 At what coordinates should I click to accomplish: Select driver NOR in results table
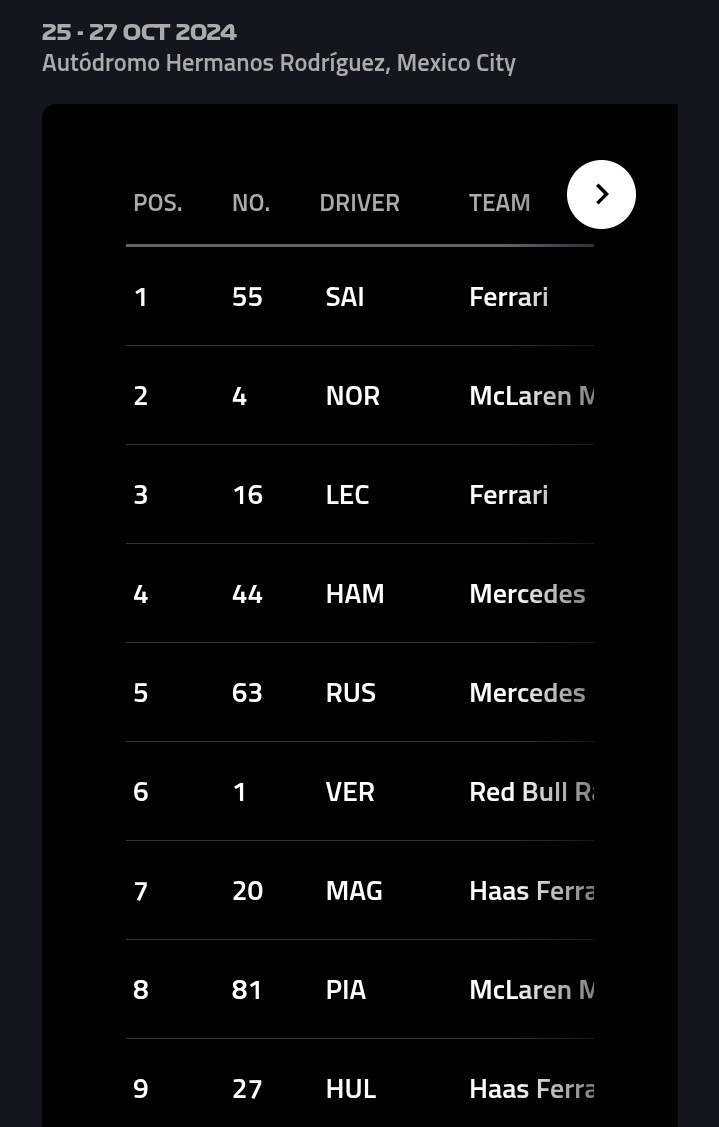click(352, 396)
